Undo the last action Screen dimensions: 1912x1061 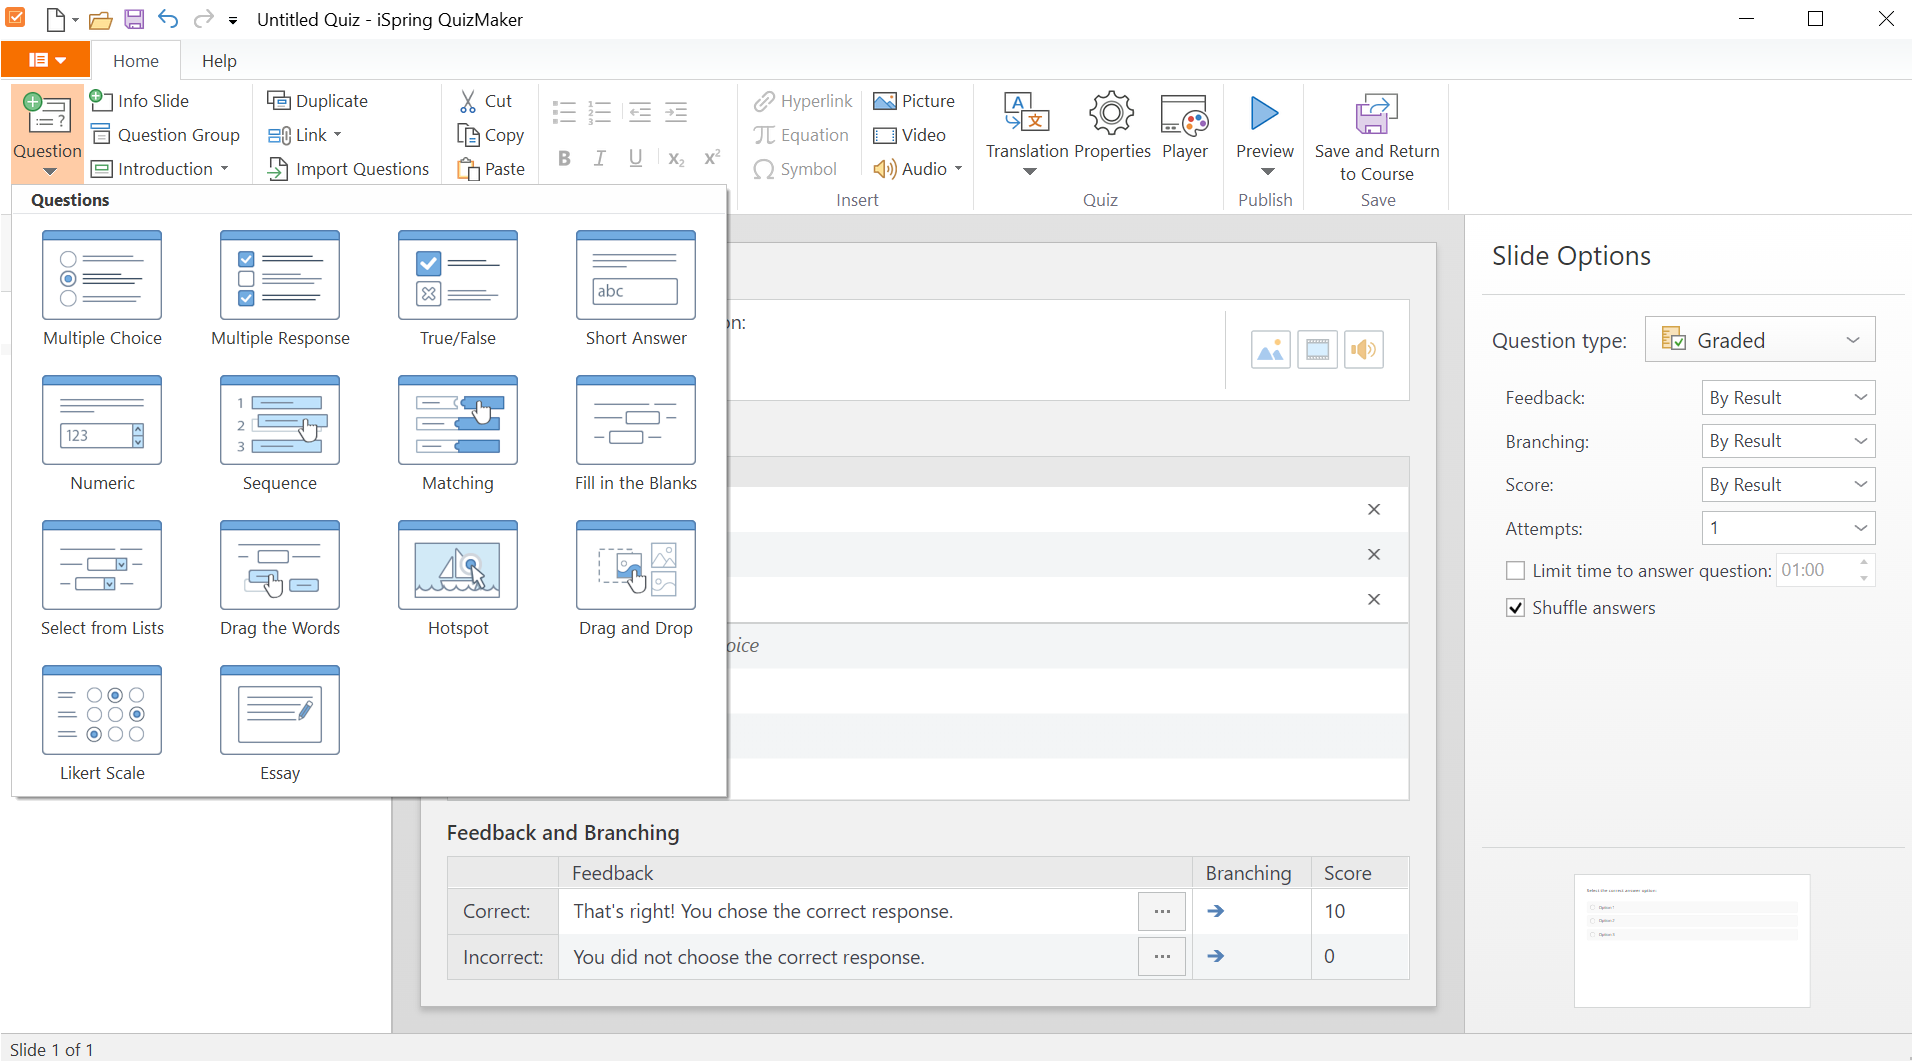point(168,19)
